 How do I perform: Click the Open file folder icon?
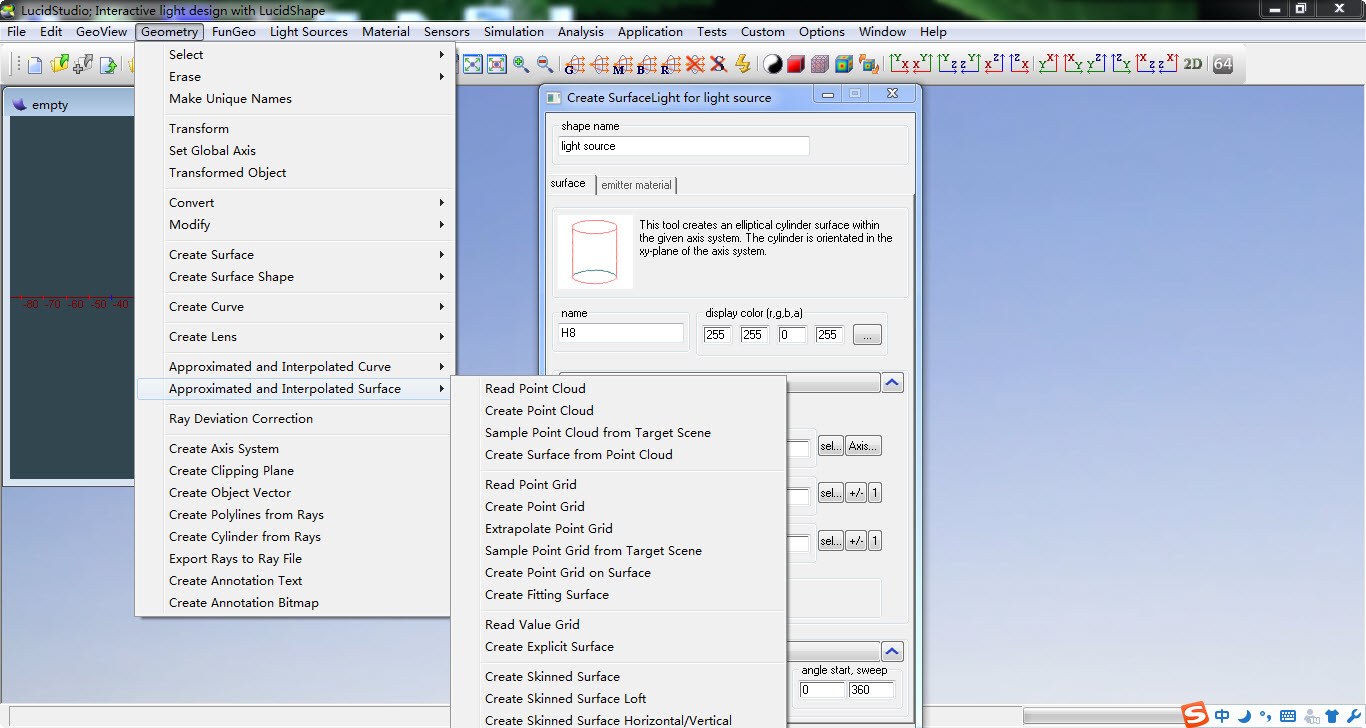pyautogui.click(x=59, y=65)
